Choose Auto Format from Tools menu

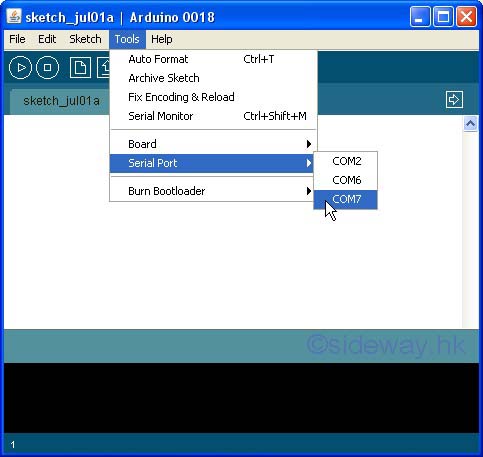tap(213, 59)
